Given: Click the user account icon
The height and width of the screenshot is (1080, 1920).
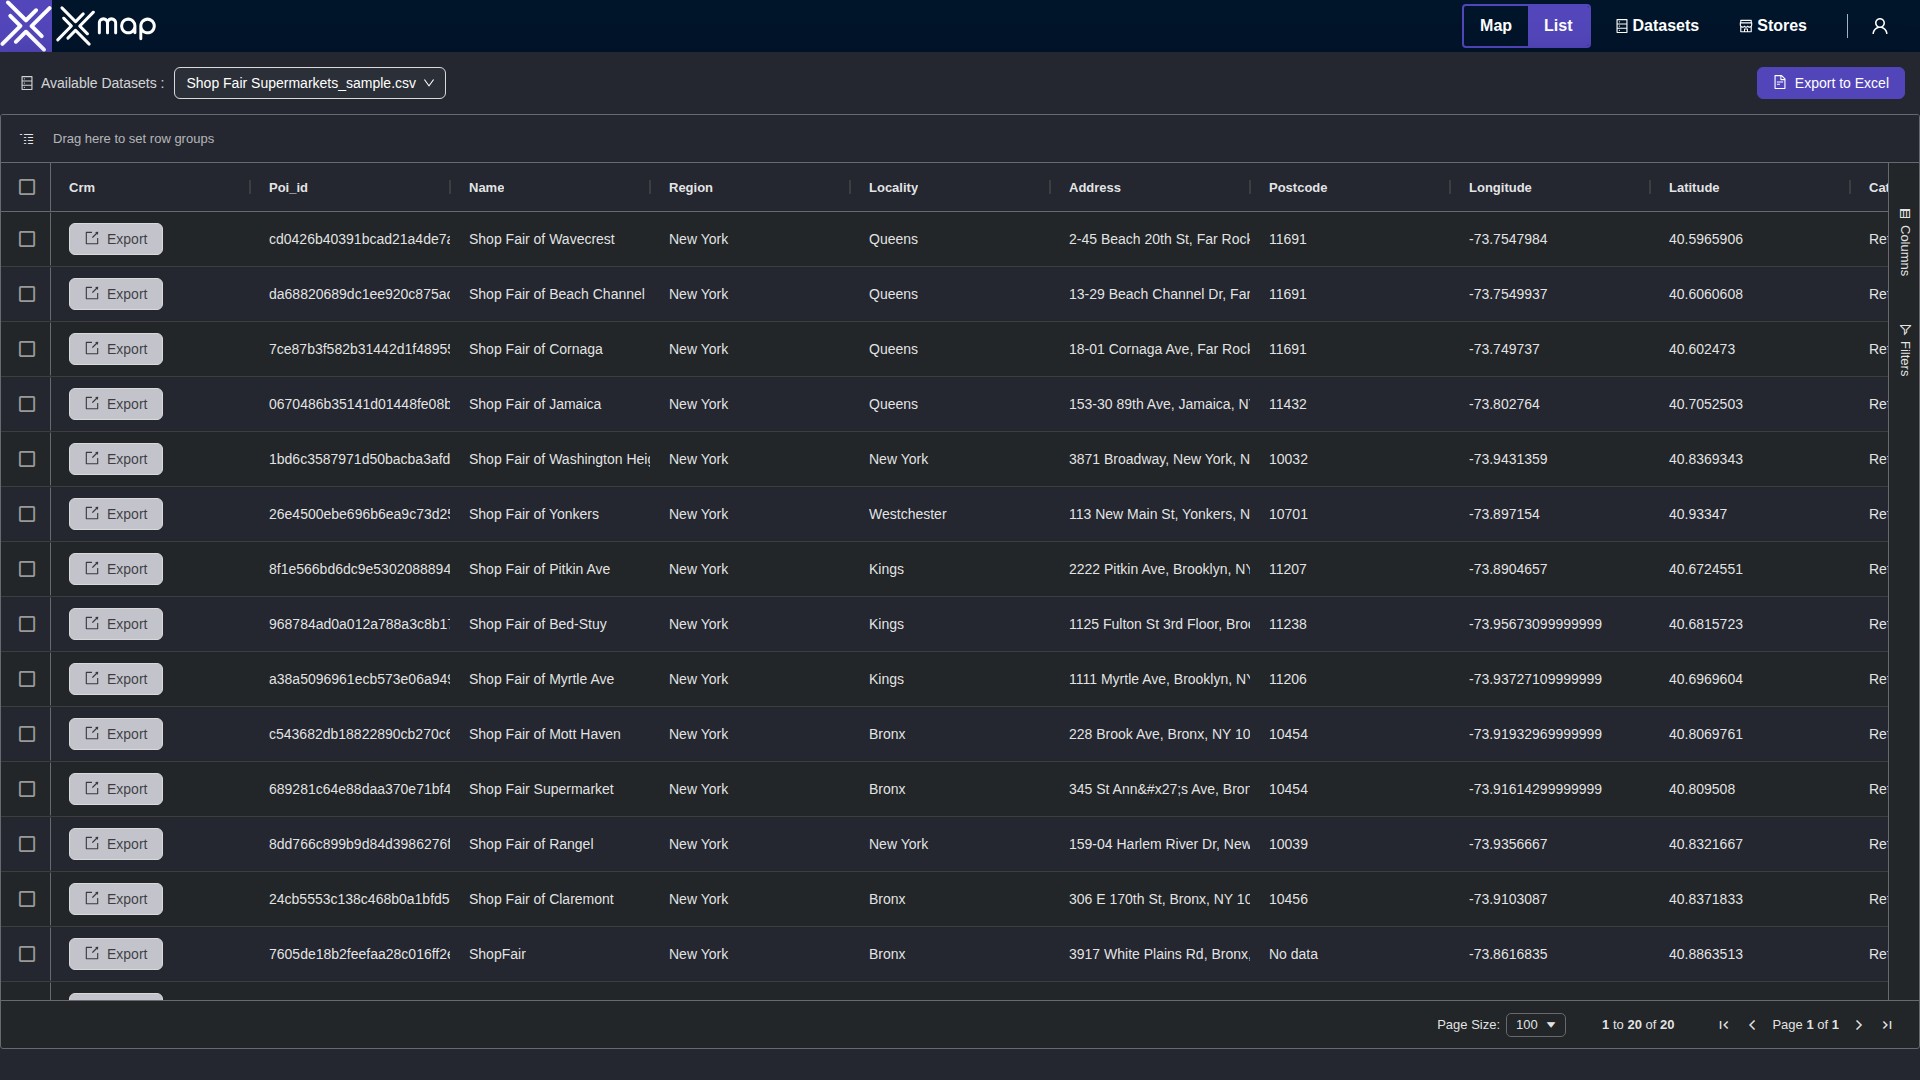Looking at the screenshot, I should pyautogui.click(x=1879, y=25).
